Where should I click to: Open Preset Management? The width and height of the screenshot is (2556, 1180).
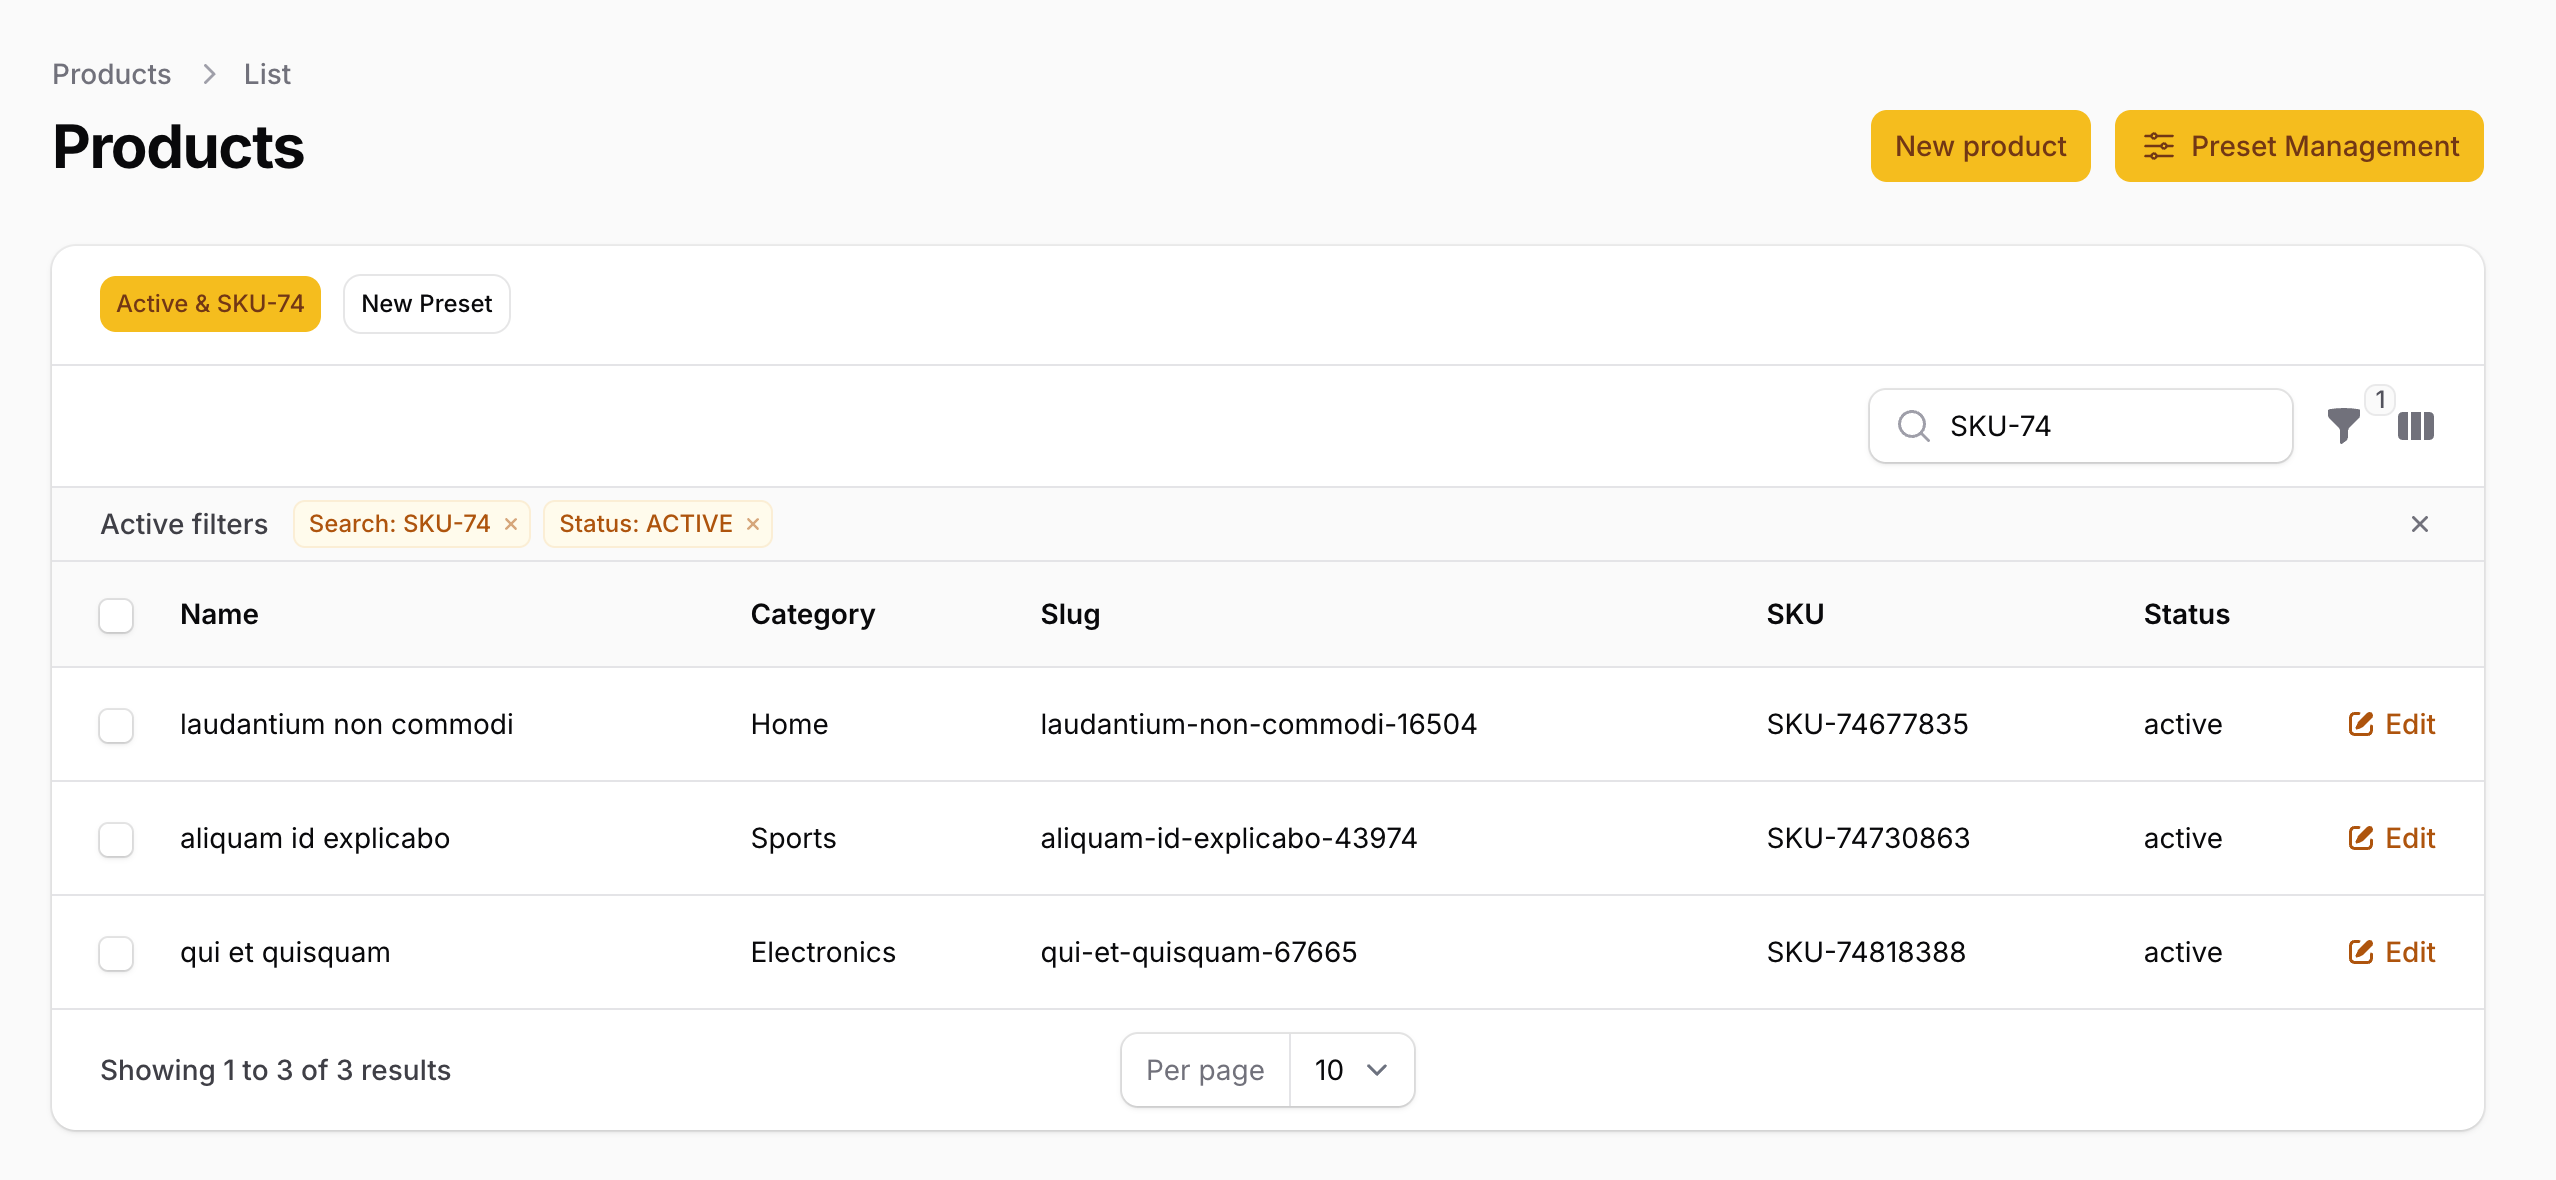(x=2298, y=146)
